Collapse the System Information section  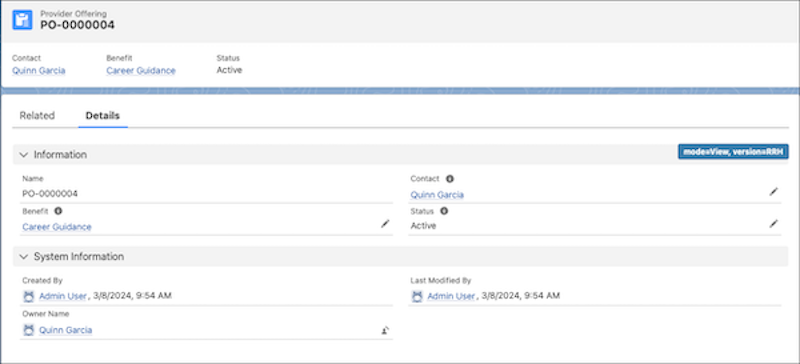click(x=23, y=257)
